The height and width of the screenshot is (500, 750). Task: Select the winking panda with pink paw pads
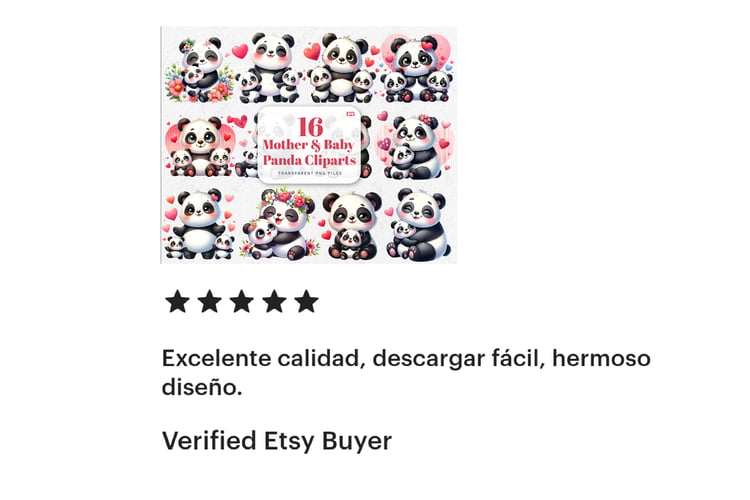(419, 225)
